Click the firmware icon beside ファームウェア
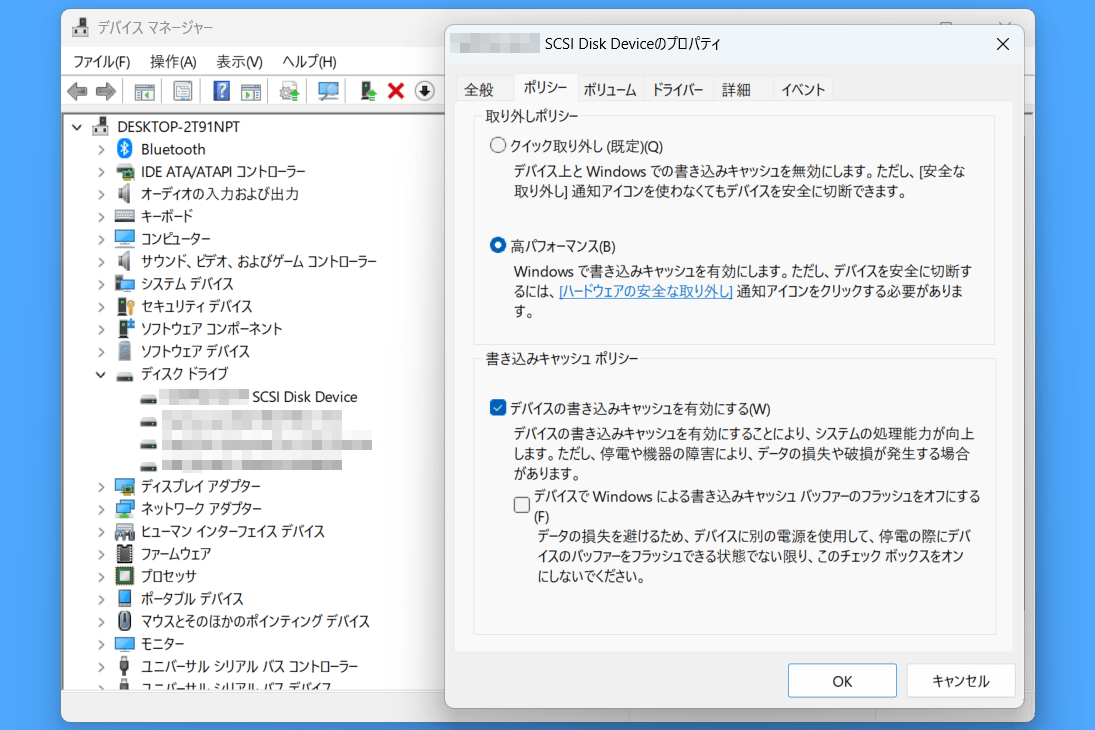 point(124,553)
